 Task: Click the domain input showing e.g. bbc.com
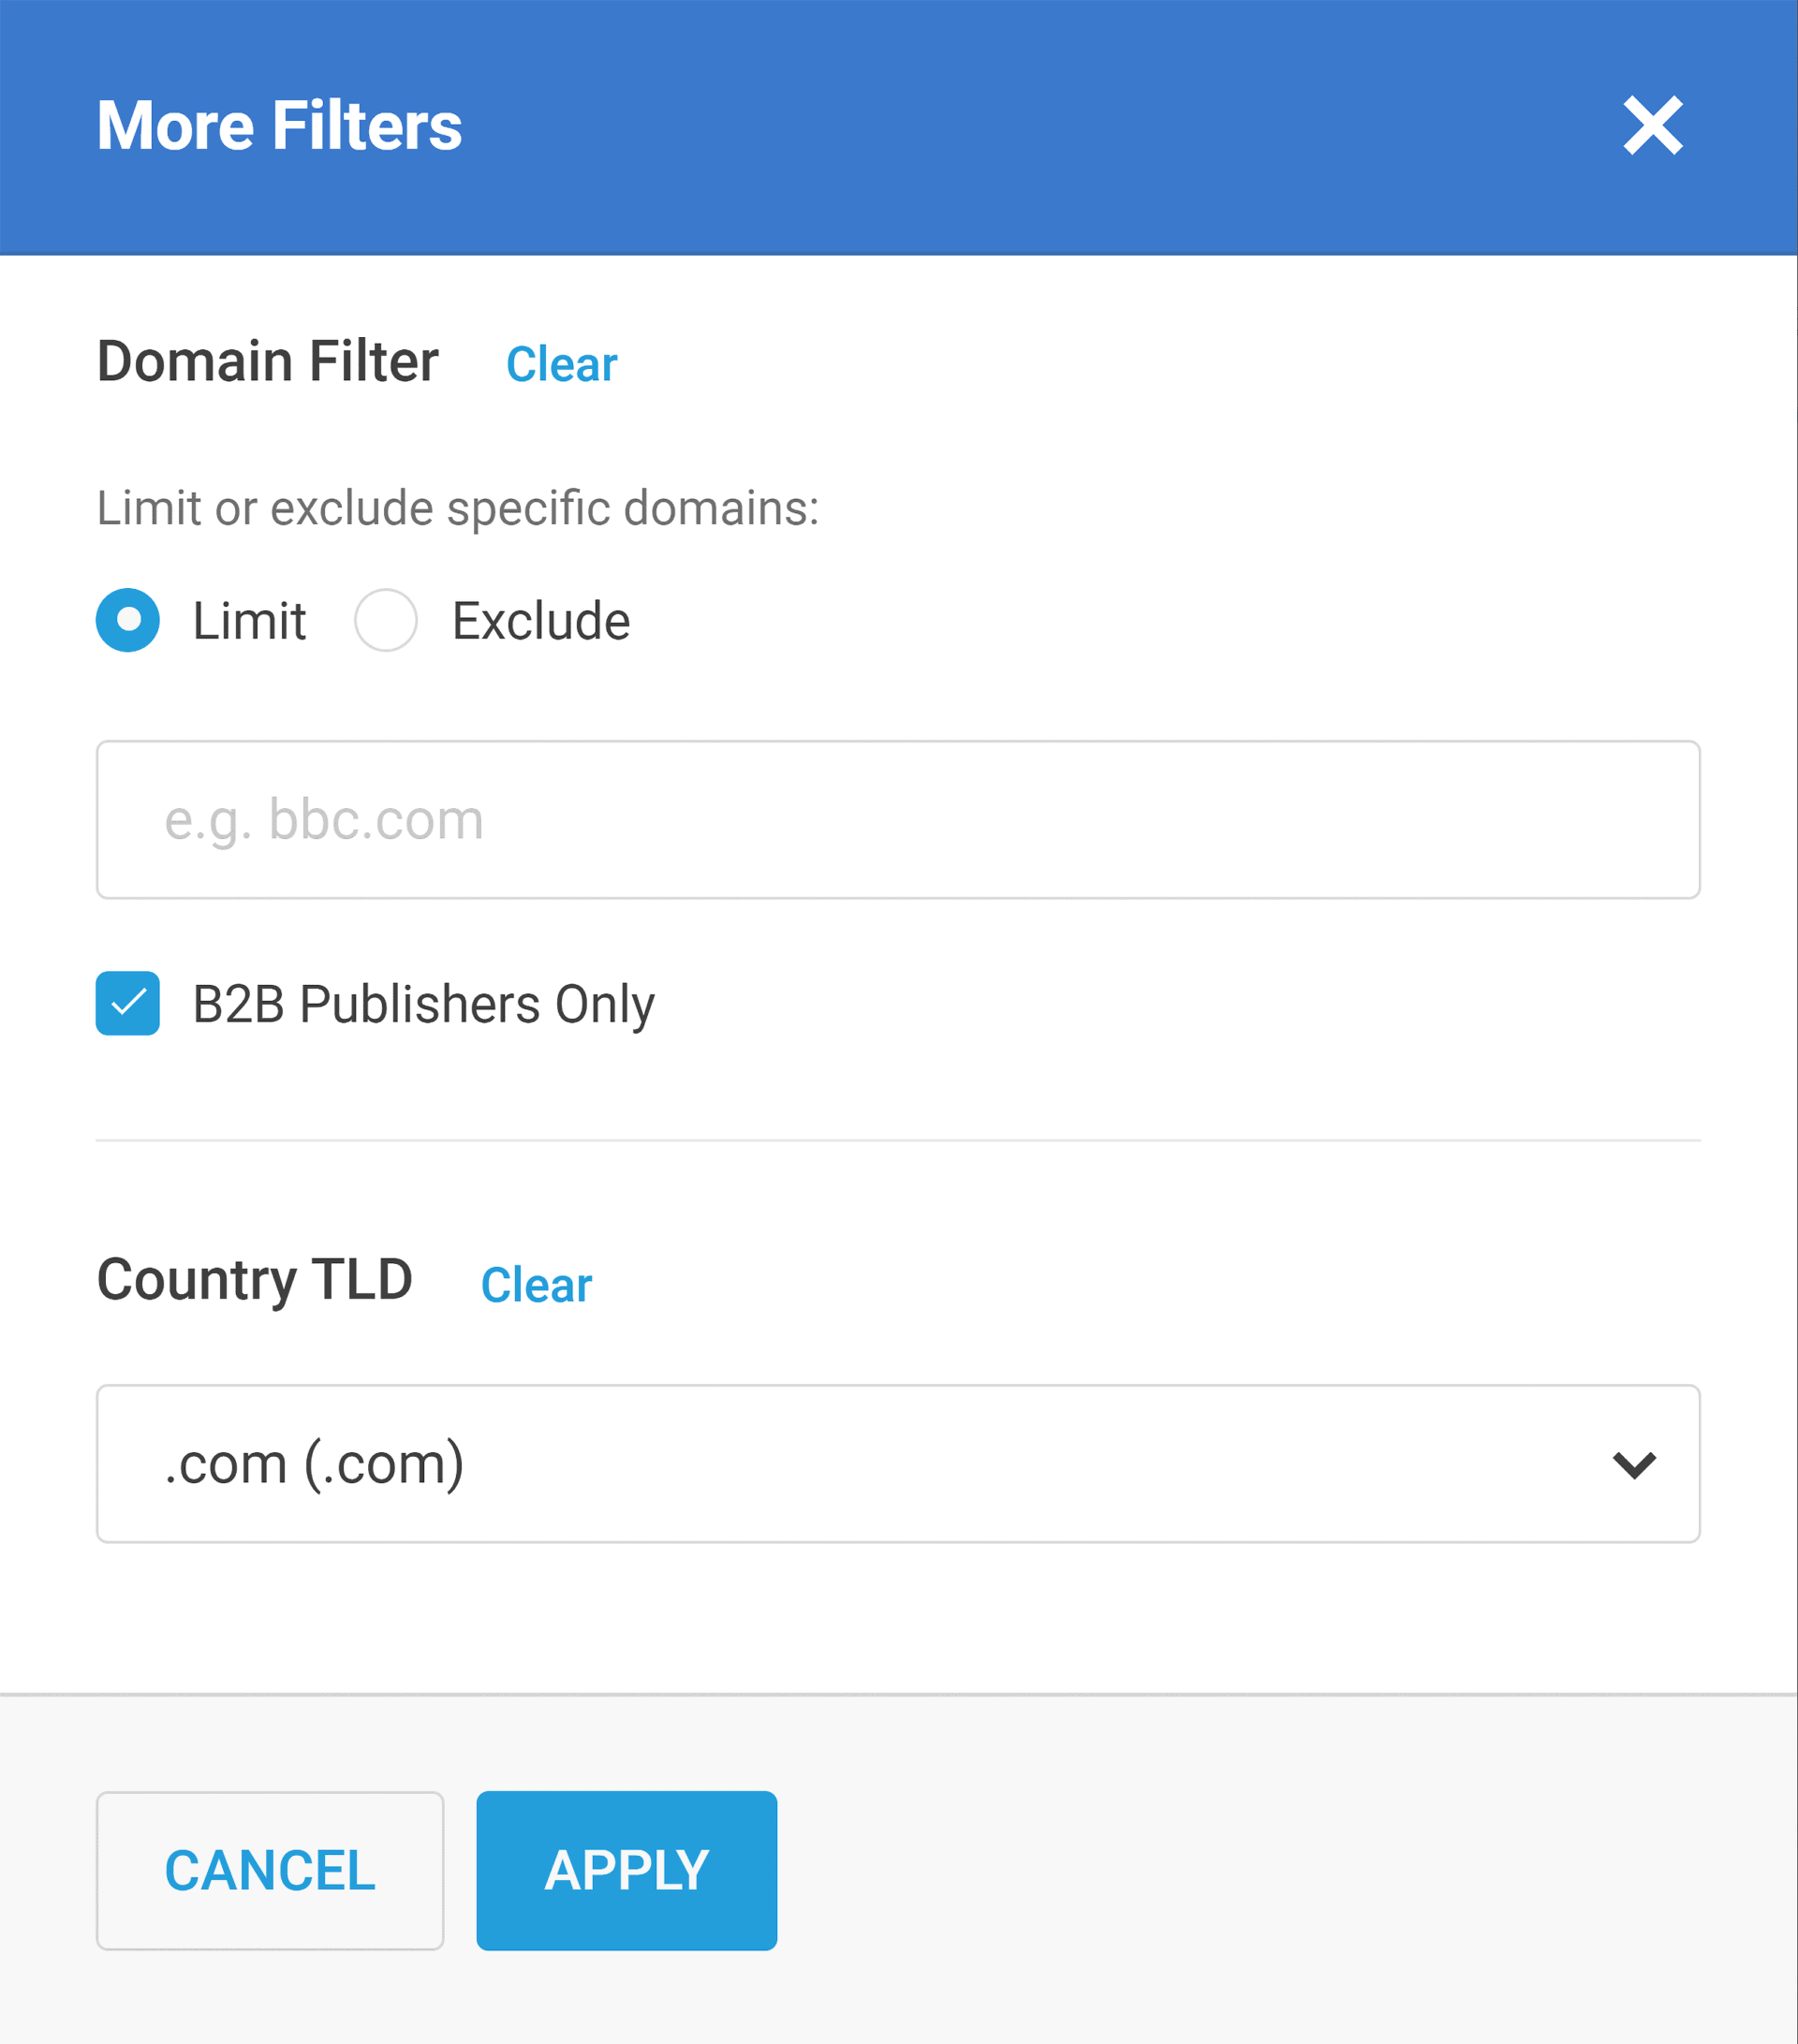pyautogui.click(x=897, y=820)
